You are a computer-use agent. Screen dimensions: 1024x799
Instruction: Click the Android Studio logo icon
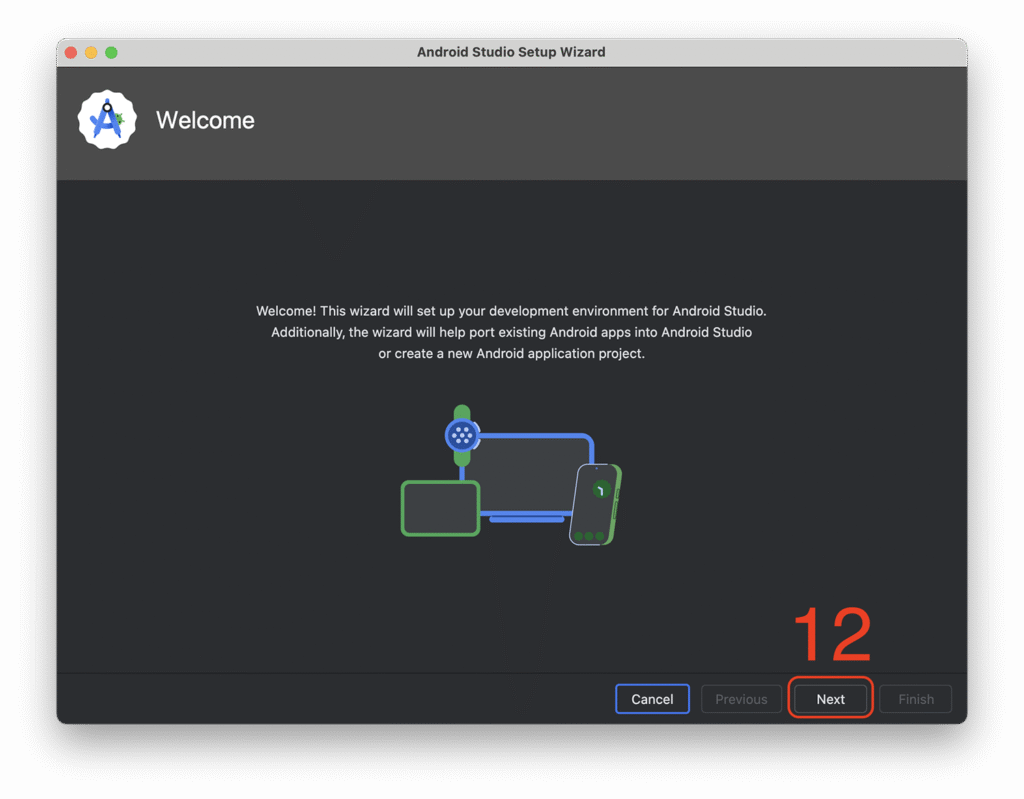pos(107,120)
